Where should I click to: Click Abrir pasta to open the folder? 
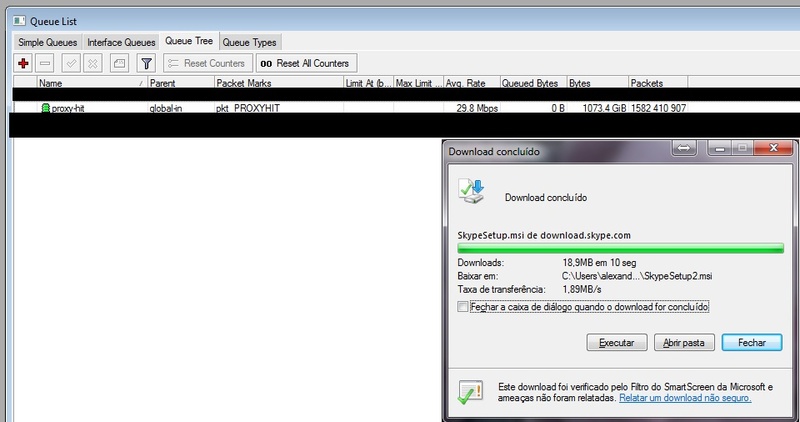pyautogui.click(x=684, y=342)
